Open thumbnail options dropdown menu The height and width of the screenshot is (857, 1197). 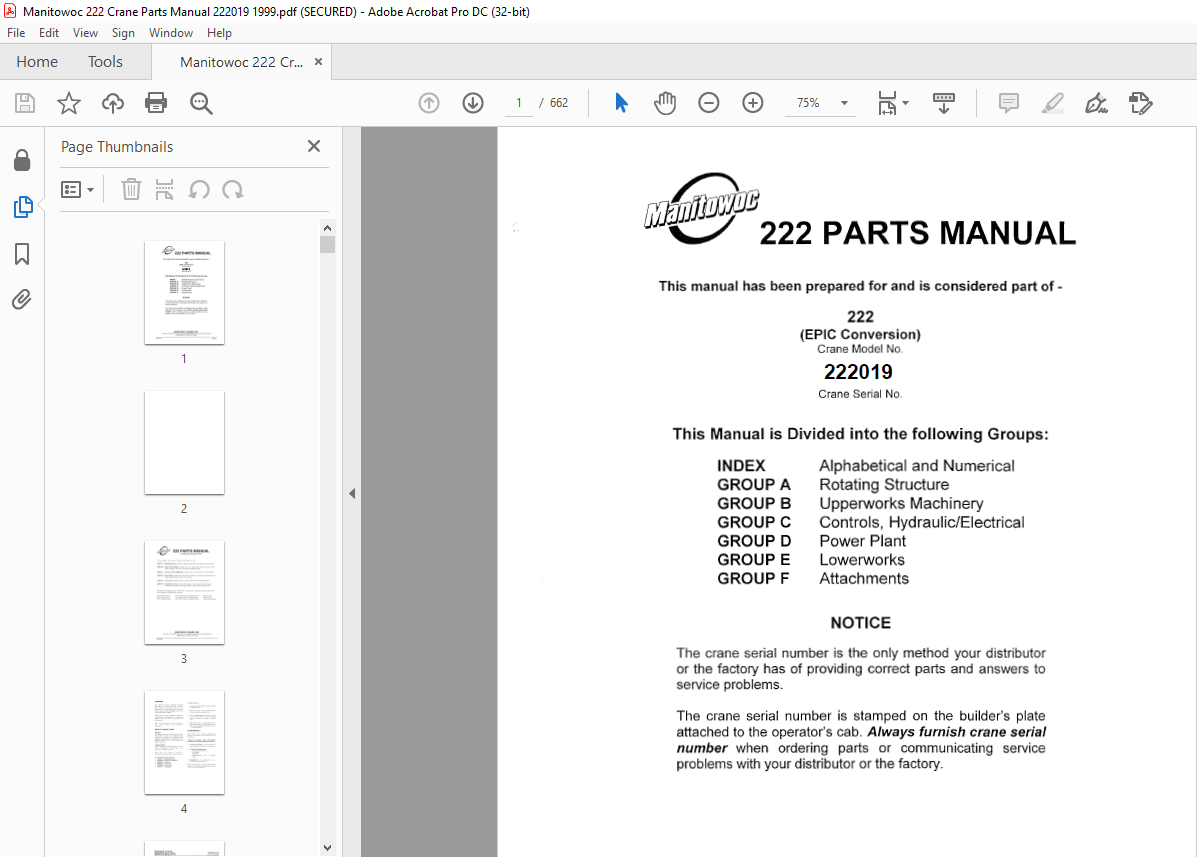(x=77, y=189)
